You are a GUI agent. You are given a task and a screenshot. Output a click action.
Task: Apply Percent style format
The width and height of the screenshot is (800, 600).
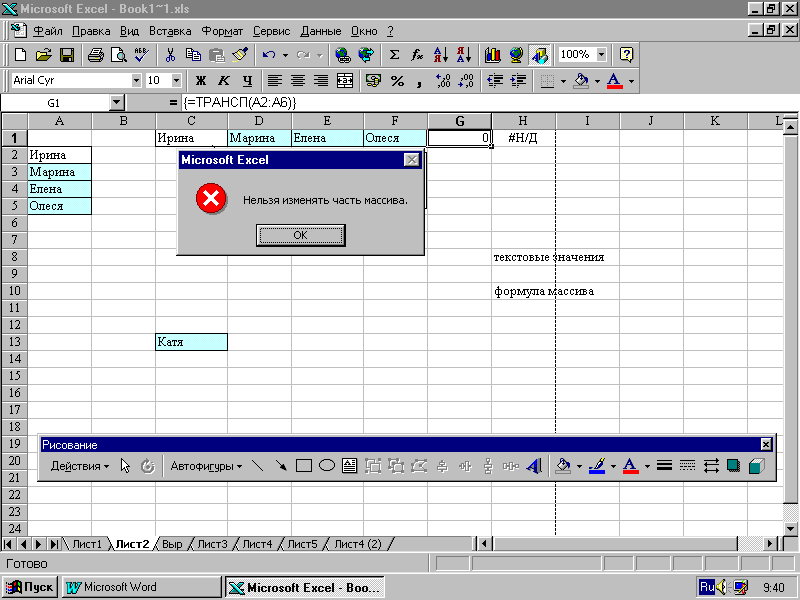[397, 81]
